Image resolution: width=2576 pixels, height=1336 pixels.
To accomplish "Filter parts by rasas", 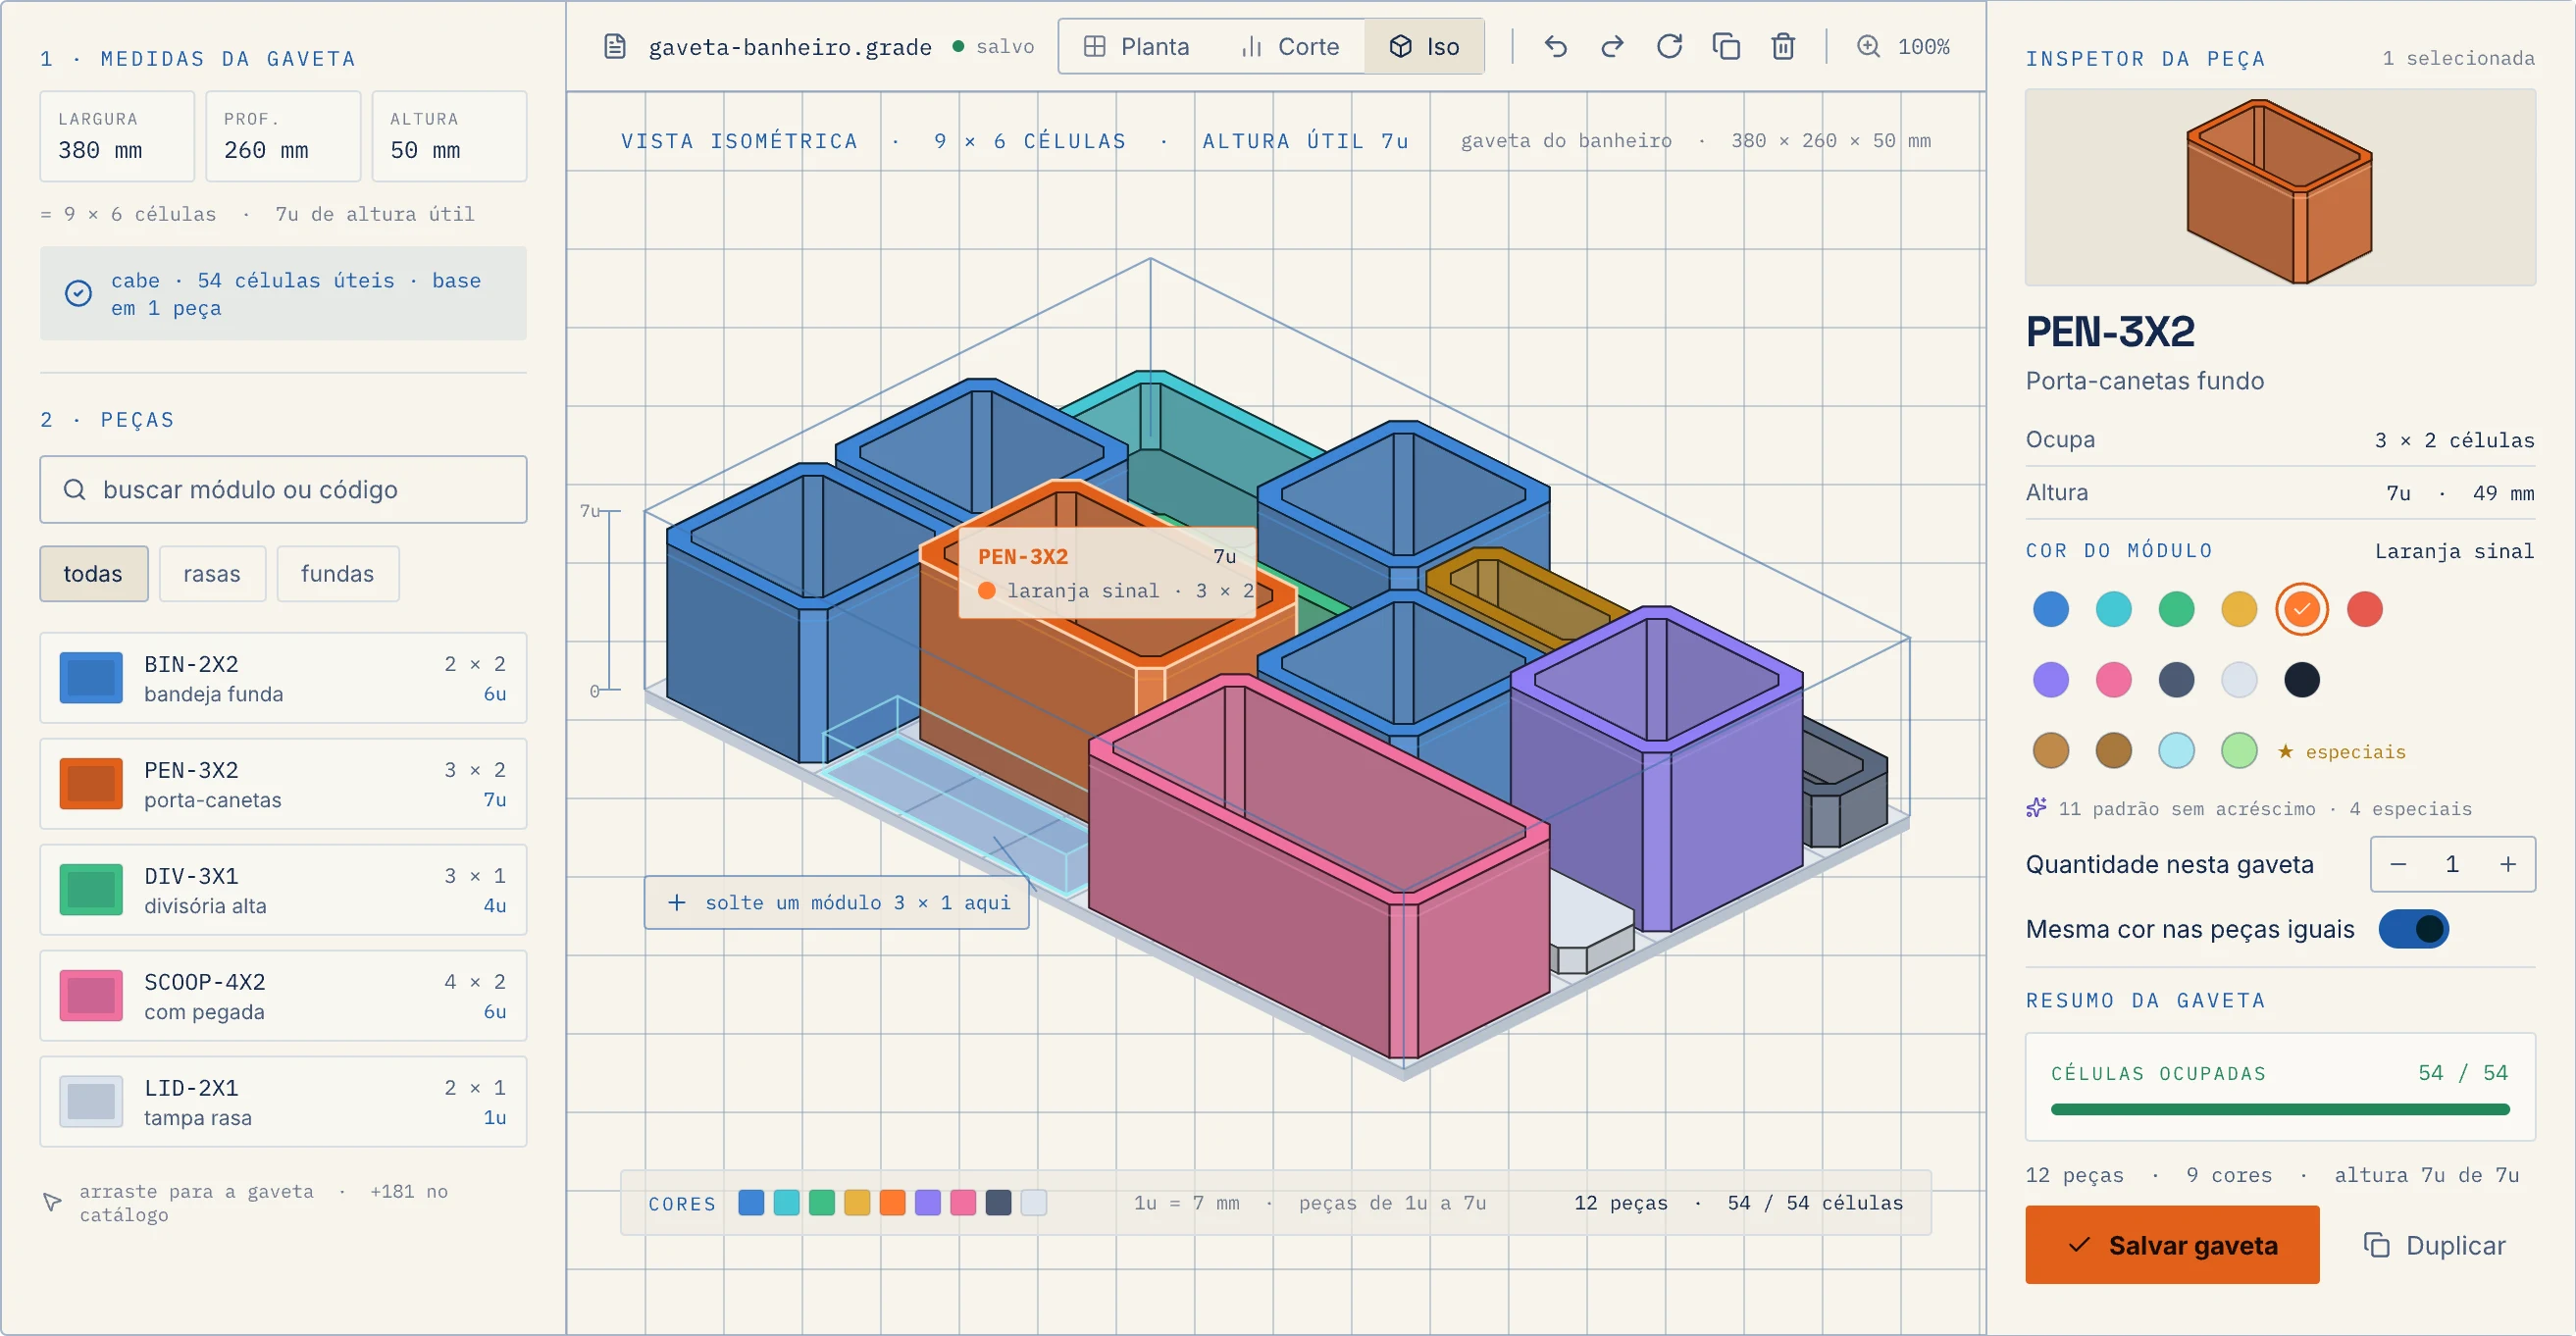I will pos(212,574).
